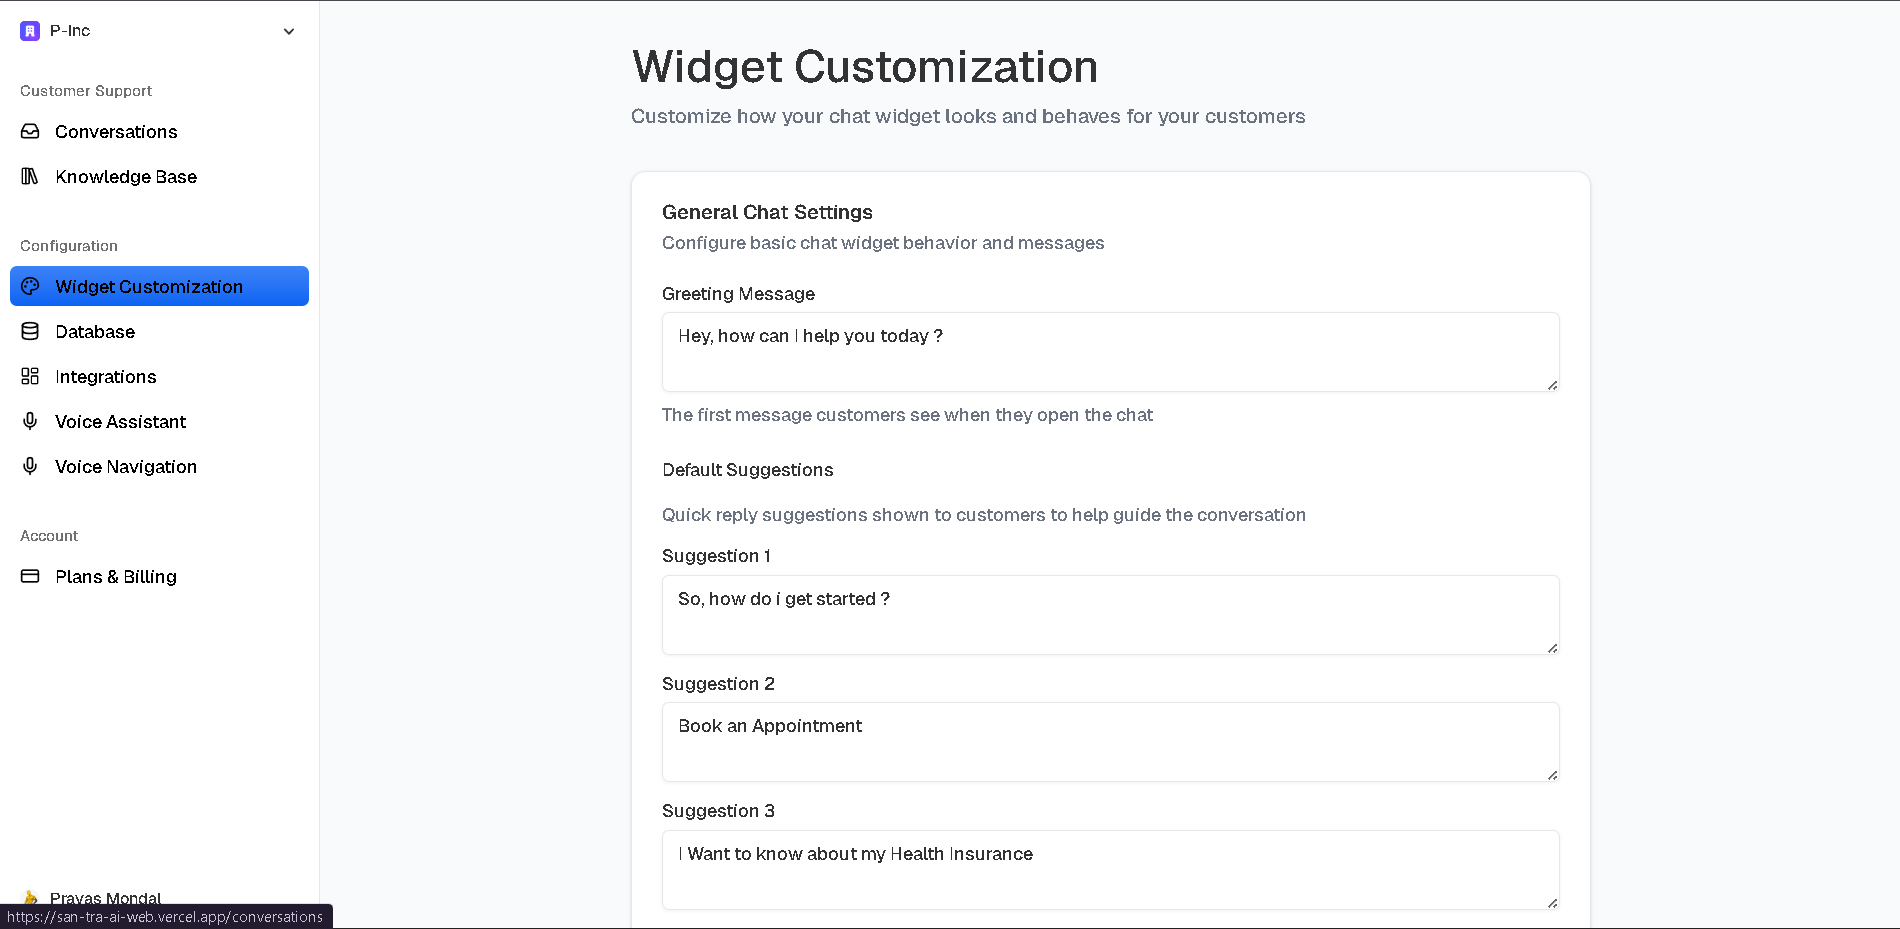Click the Suggestion 3 text area
Image resolution: width=1900 pixels, height=929 pixels.
1110,870
